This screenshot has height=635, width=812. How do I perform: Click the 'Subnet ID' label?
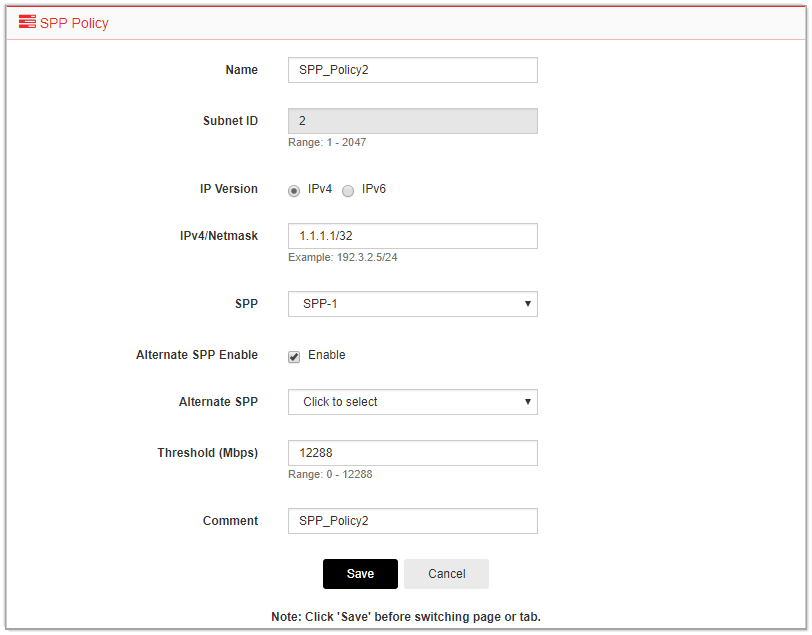tap(230, 121)
